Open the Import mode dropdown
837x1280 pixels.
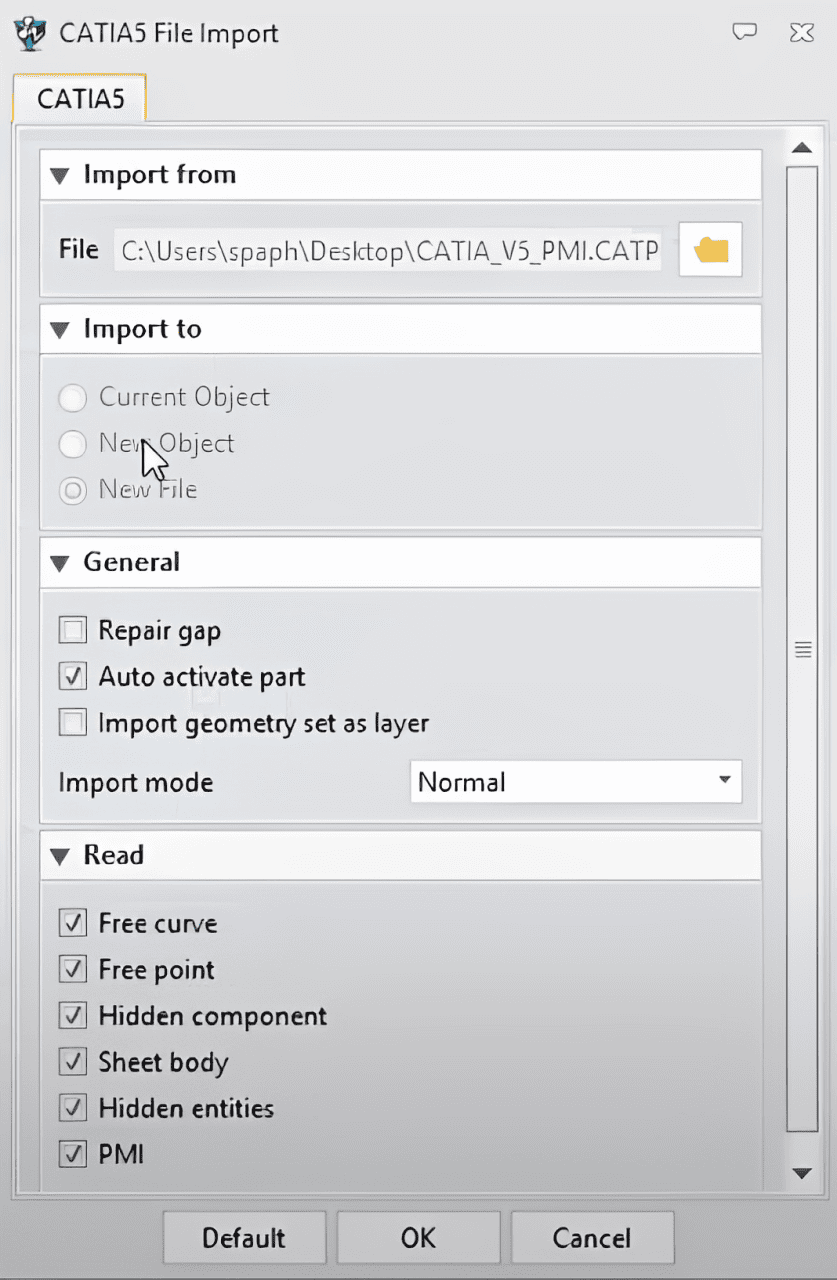[x=576, y=782]
